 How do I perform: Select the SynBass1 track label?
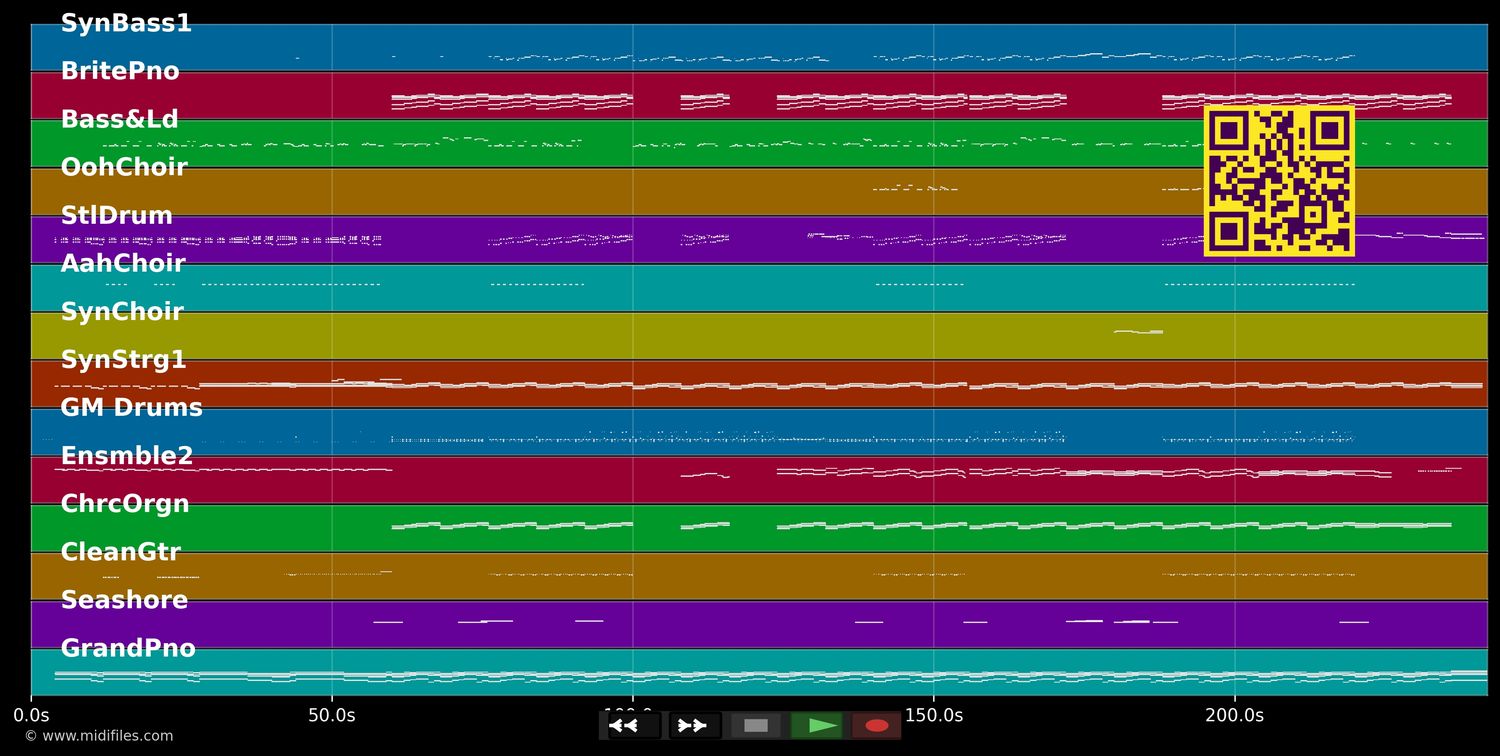pyautogui.click(x=128, y=22)
